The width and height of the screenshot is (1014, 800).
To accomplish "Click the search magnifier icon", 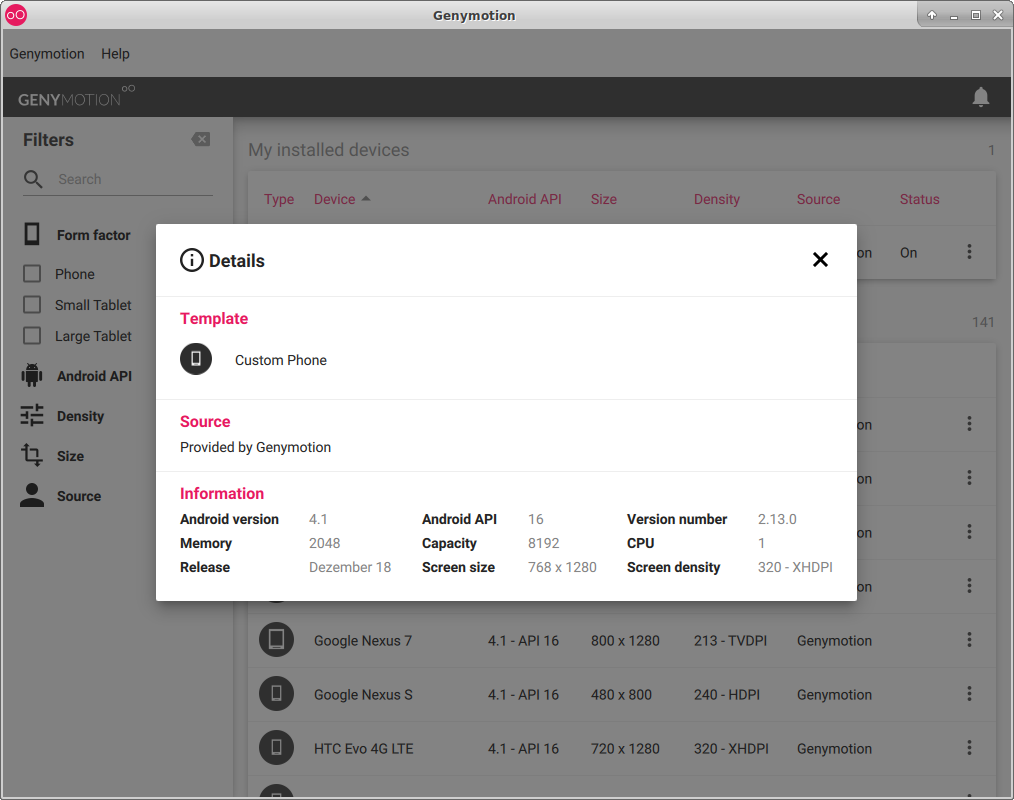I will pyautogui.click(x=33, y=179).
